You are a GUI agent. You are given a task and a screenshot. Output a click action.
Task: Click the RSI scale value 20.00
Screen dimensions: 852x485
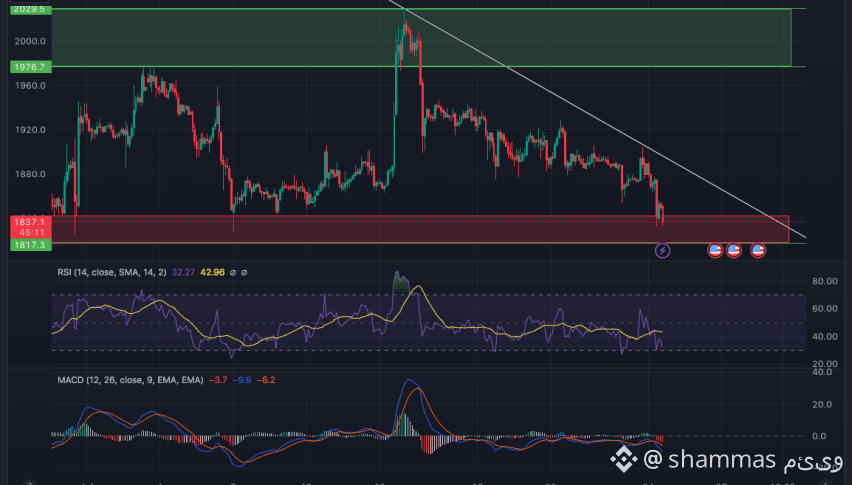coord(824,364)
